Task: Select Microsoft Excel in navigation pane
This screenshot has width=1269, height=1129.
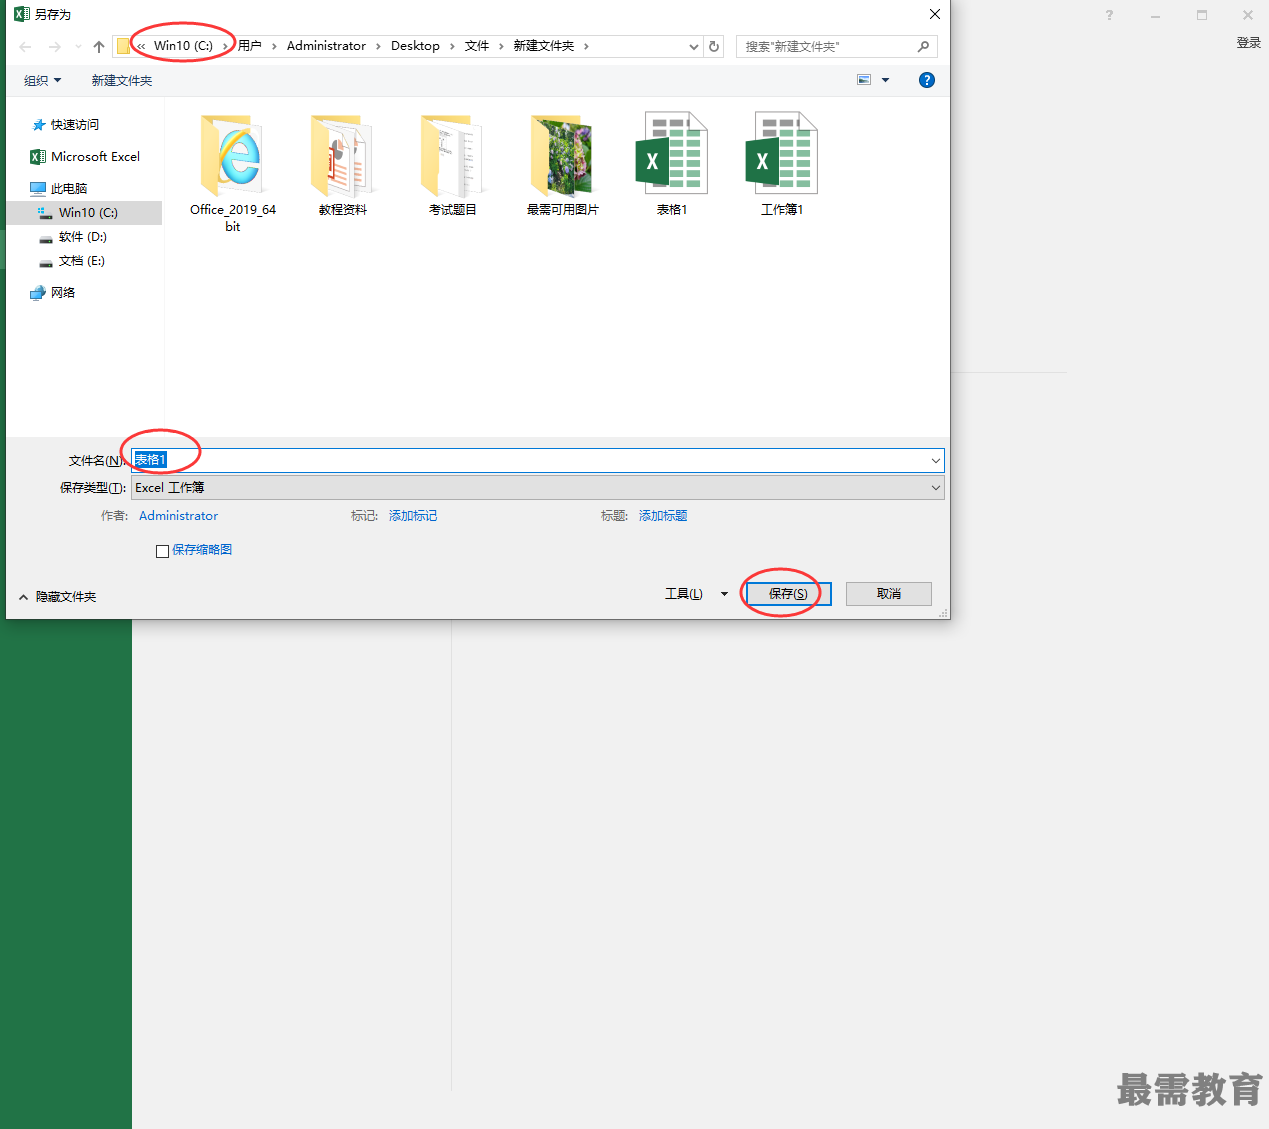Action: coord(85,157)
